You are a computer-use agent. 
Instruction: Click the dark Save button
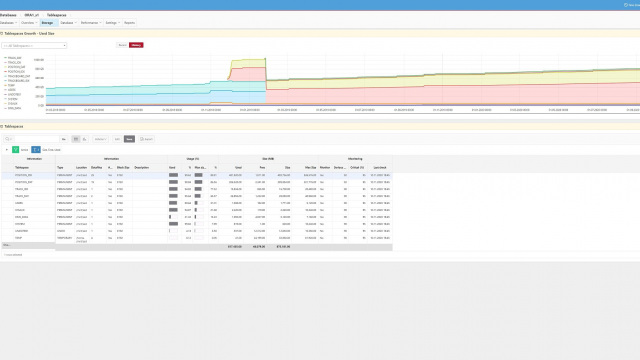pos(129,139)
